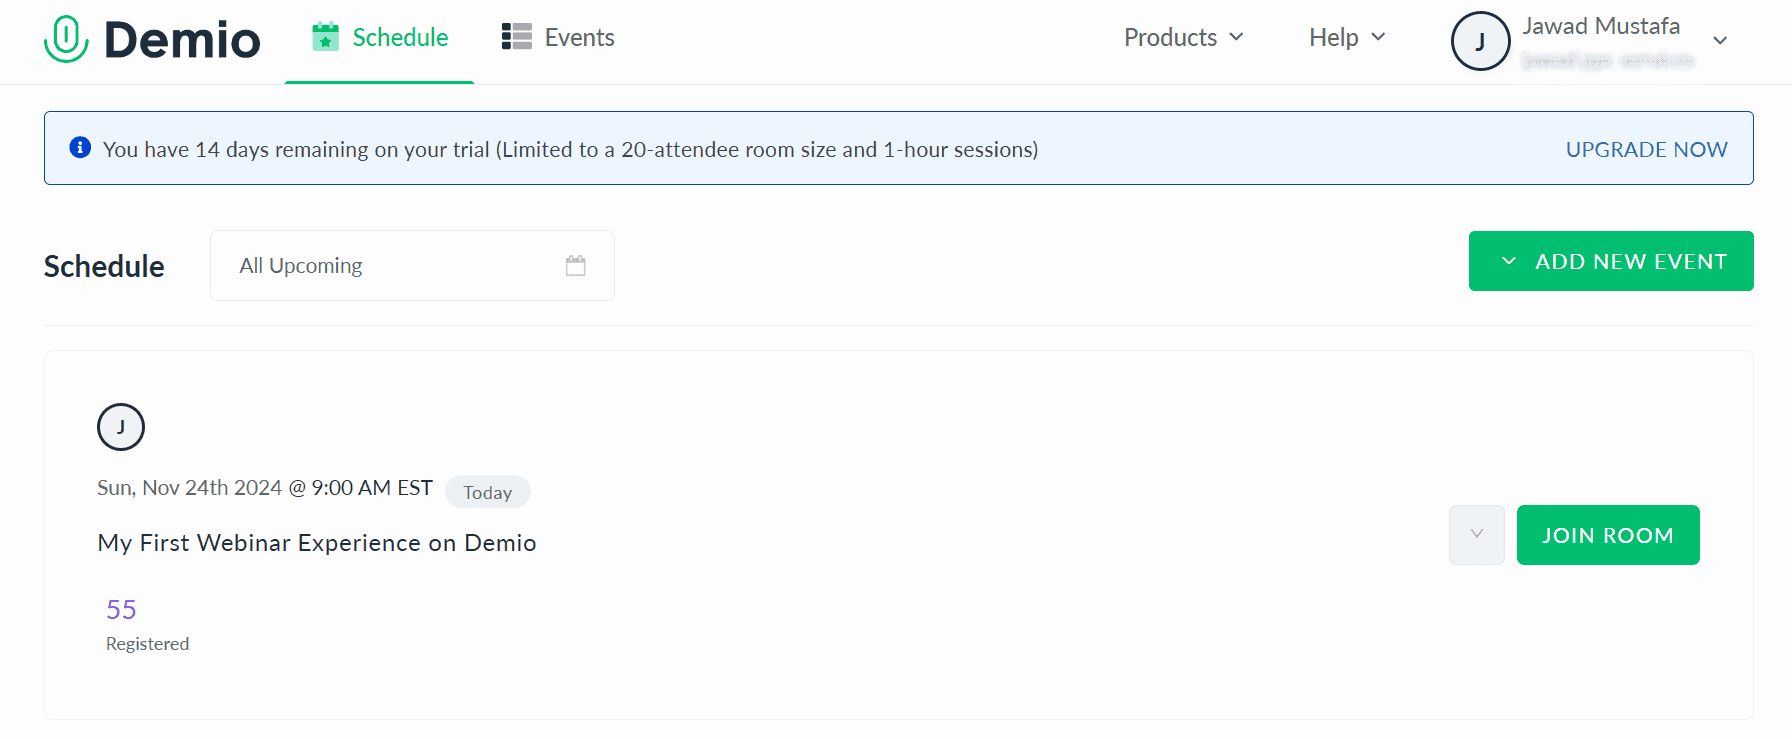Image resolution: width=1792 pixels, height=739 pixels.
Task: Click the Upgrade Now link
Action: [x=1646, y=149]
